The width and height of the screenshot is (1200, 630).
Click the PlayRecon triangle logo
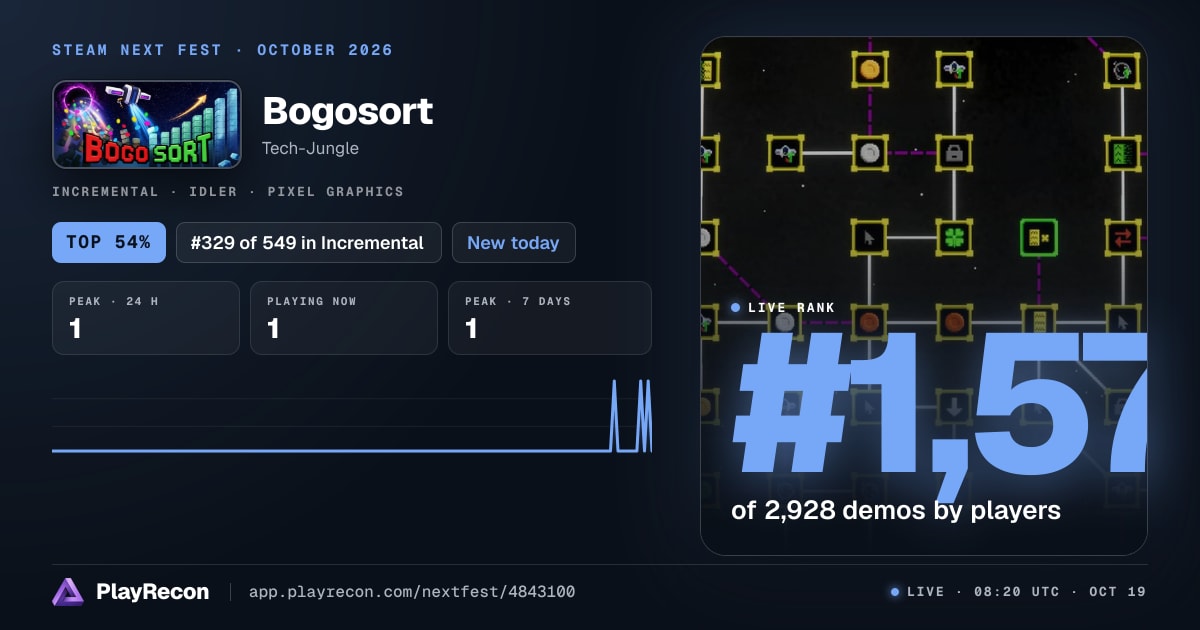click(68, 592)
